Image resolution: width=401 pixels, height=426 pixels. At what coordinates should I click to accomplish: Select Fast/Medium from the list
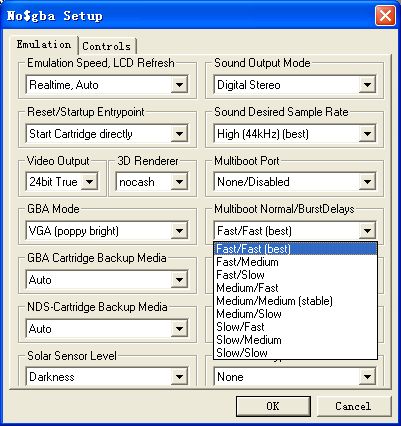pos(295,262)
